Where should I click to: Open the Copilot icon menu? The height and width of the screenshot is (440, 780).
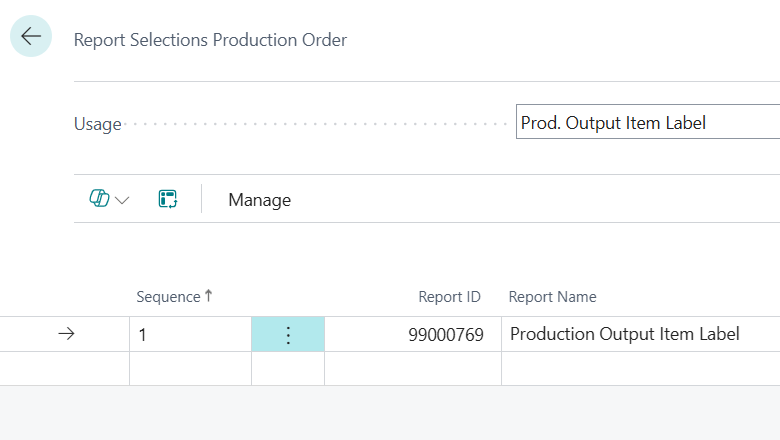point(99,199)
